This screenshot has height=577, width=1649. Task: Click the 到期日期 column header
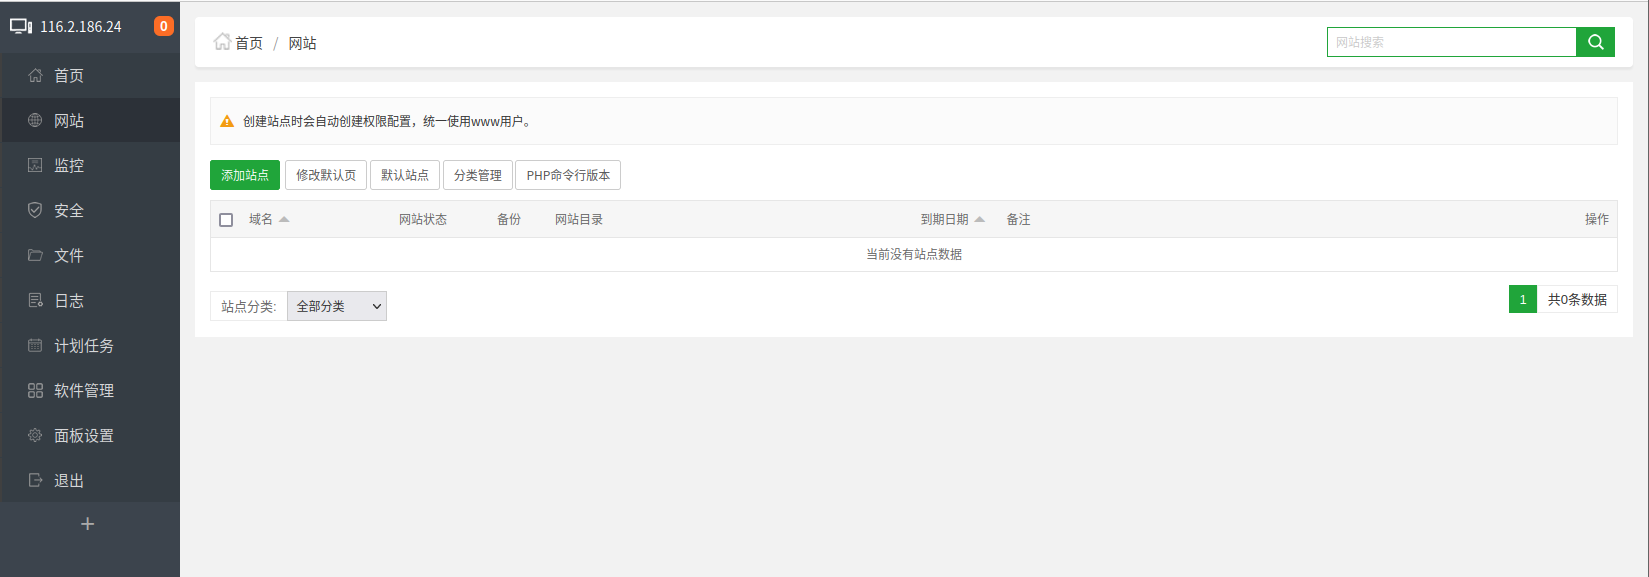point(945,219)
